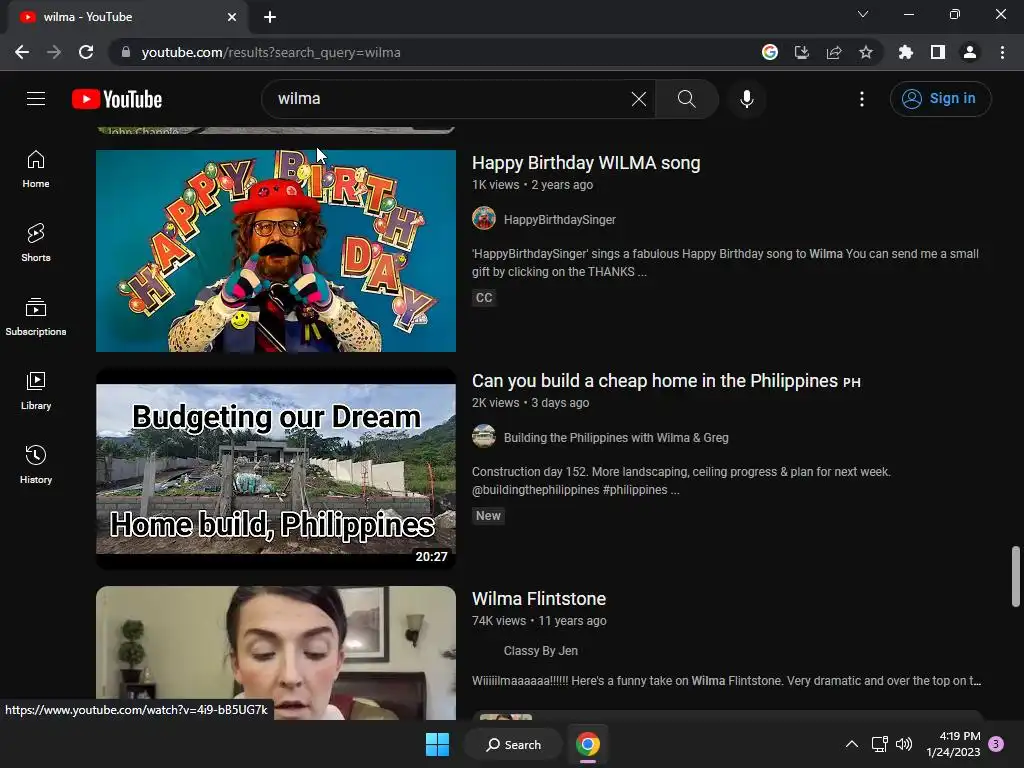Screen dimensions: 1024x768
Task: Click the Sign in button
Action: pyautogui.click(x=940, y=99)
